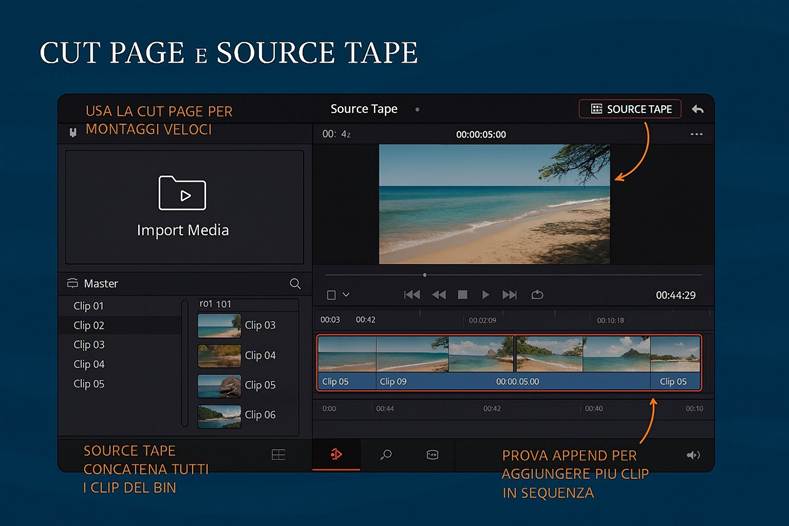Open Clip 04 thumbnail
This screenshot has width=789, height=526.
point(219,355)
